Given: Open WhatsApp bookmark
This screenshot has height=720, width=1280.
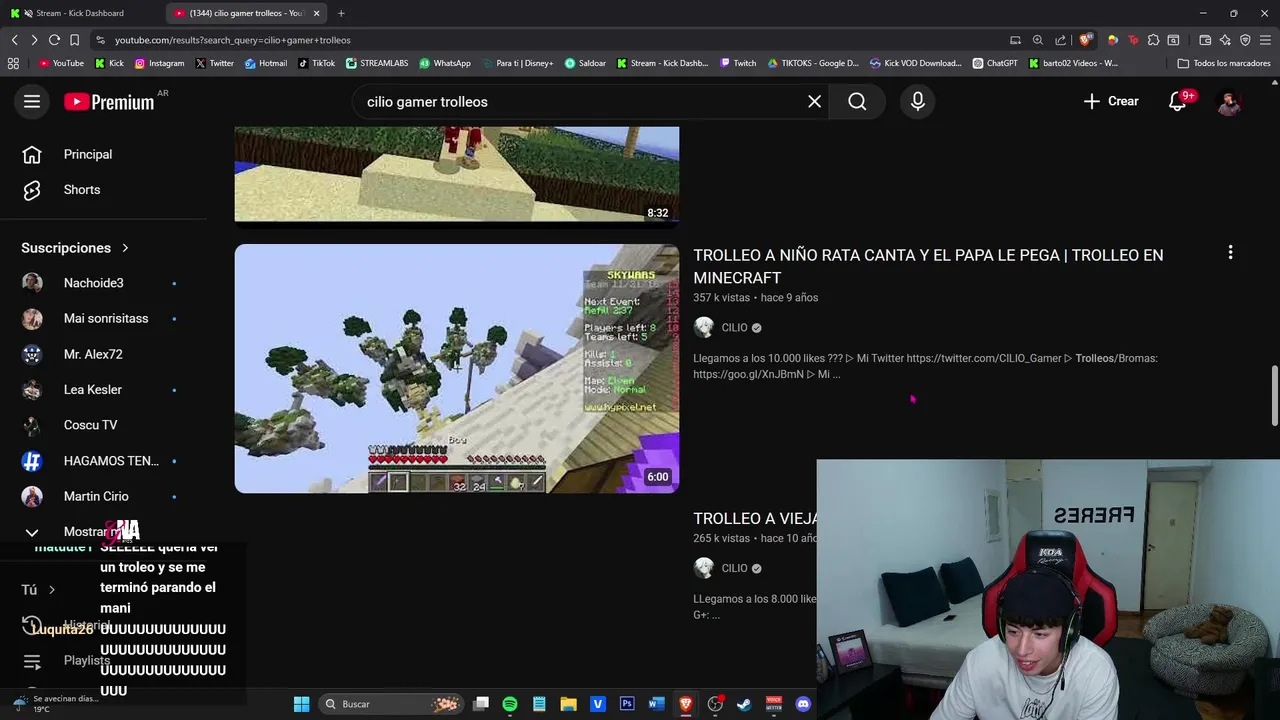Looking at the screenshot, I should (445, 63).
